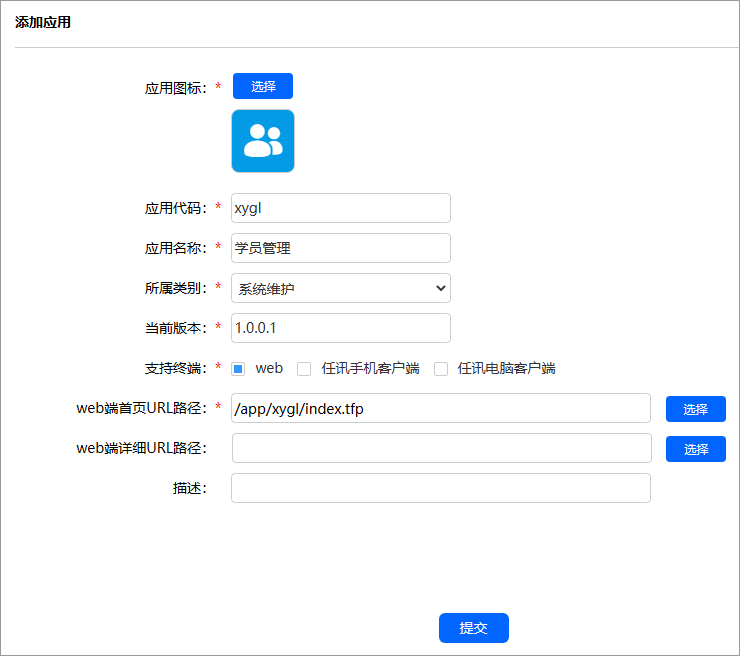Click the web端首页URL路径 input field
Screen dimensions: 740x656
click(440, 408)
